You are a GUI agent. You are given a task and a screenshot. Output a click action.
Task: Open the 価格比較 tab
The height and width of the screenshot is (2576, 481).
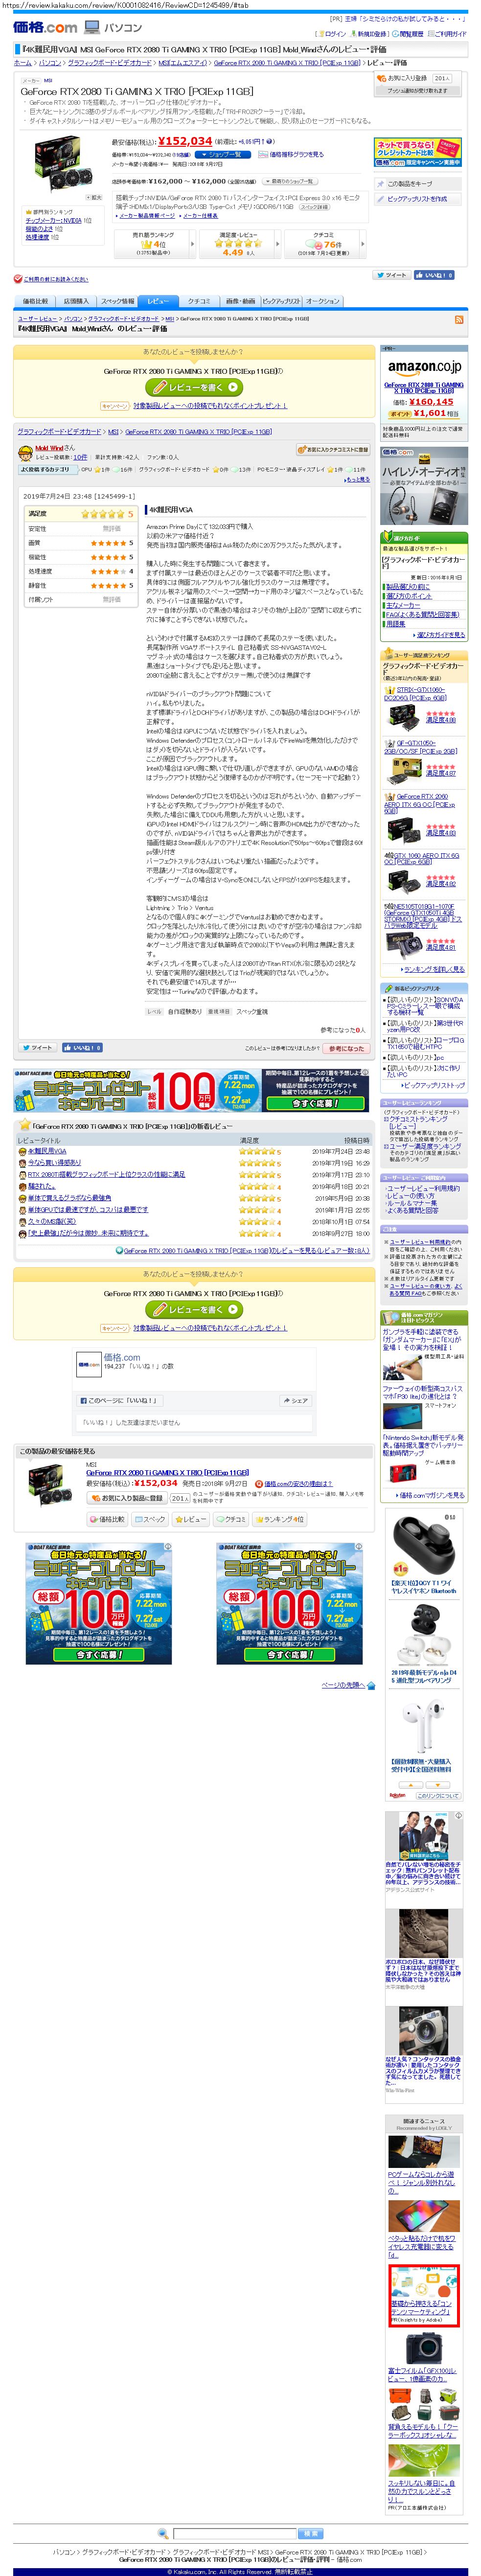[35, 301]
